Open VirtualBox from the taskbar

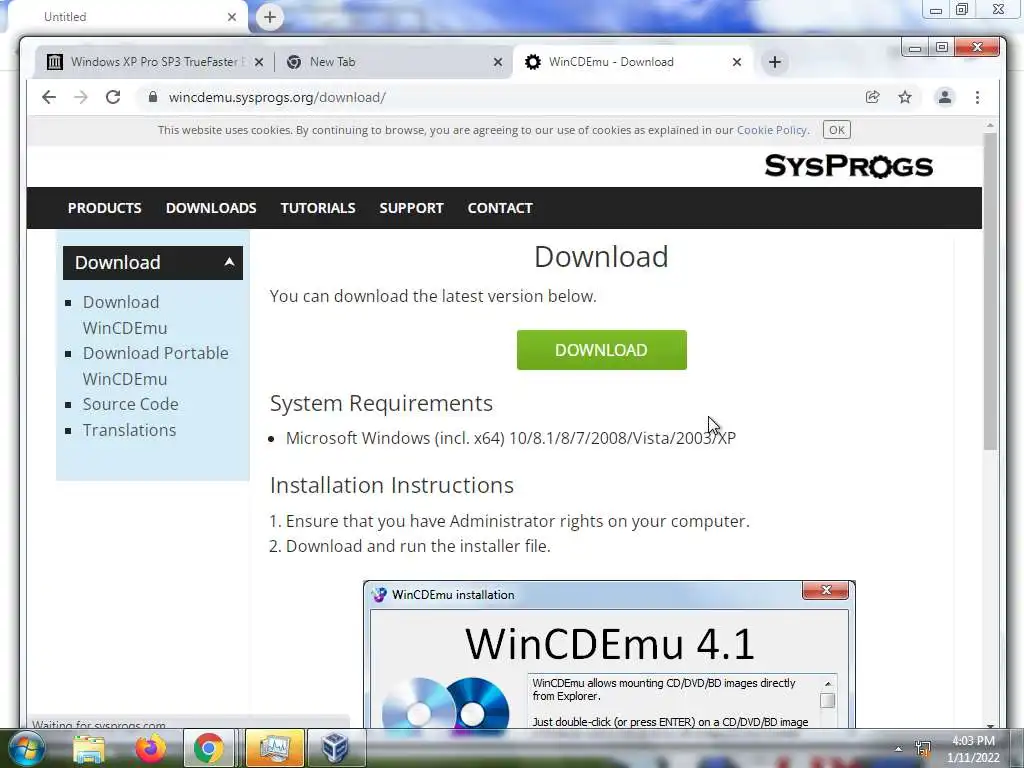point(335,748)
